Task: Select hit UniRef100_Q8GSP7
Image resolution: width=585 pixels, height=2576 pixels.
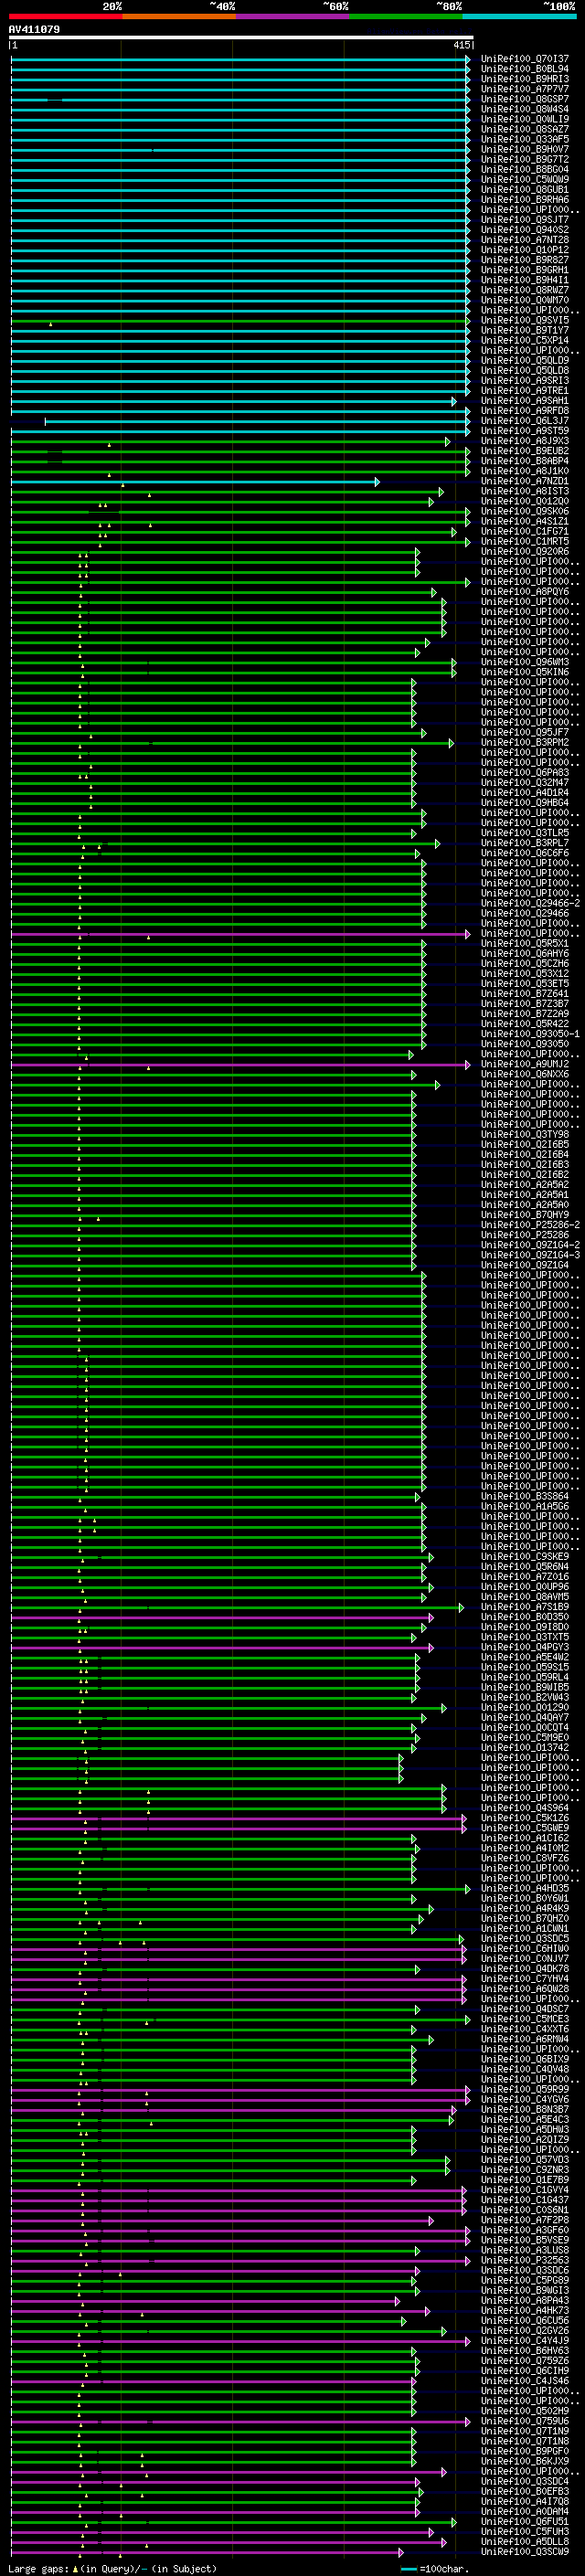Action: coord(525,99)
